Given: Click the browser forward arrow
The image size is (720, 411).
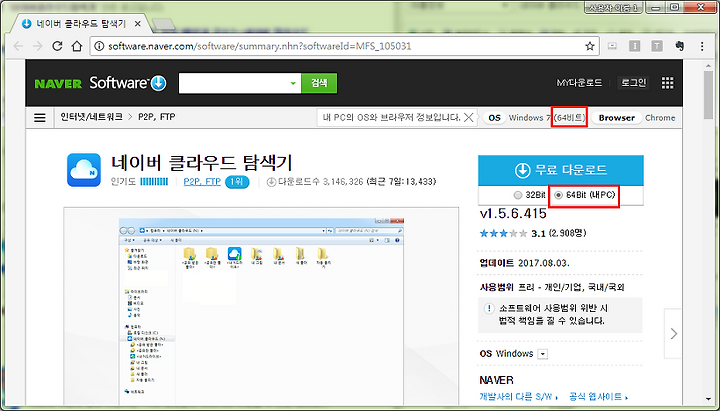Looking at the screenshot, I should pos(38,46).
